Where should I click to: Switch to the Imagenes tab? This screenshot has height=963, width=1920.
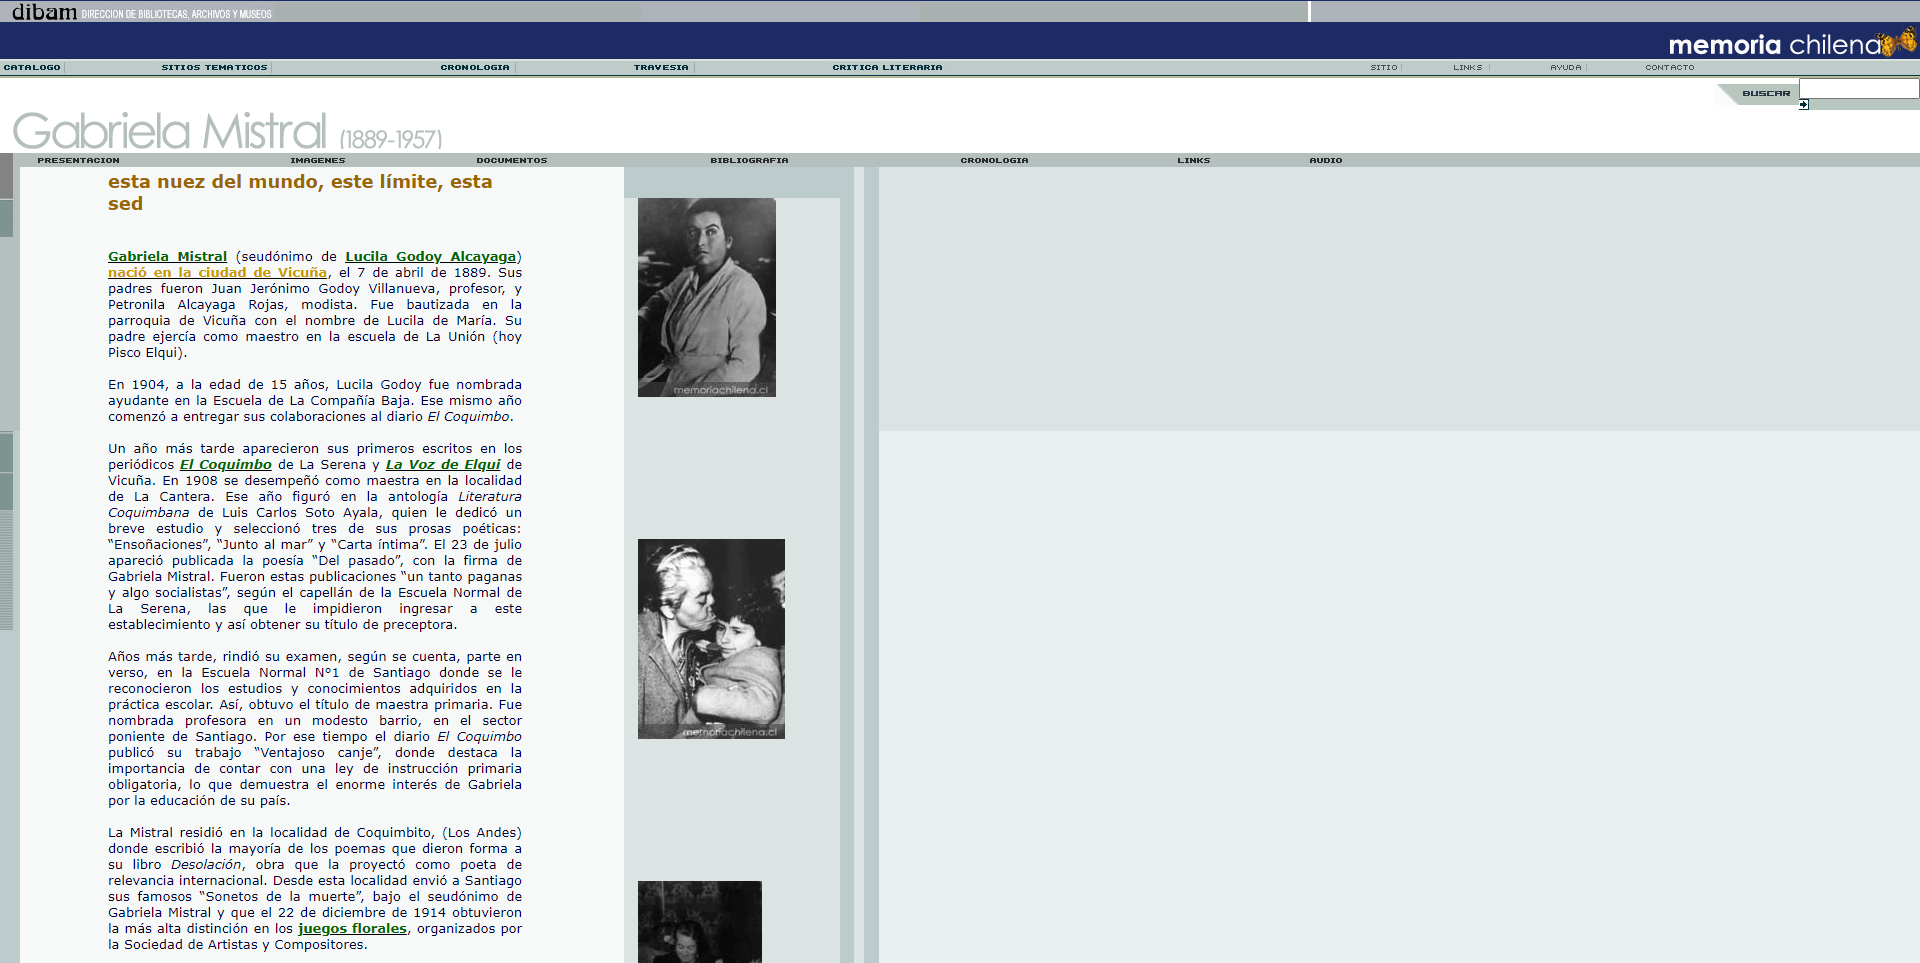coord(317,160)
